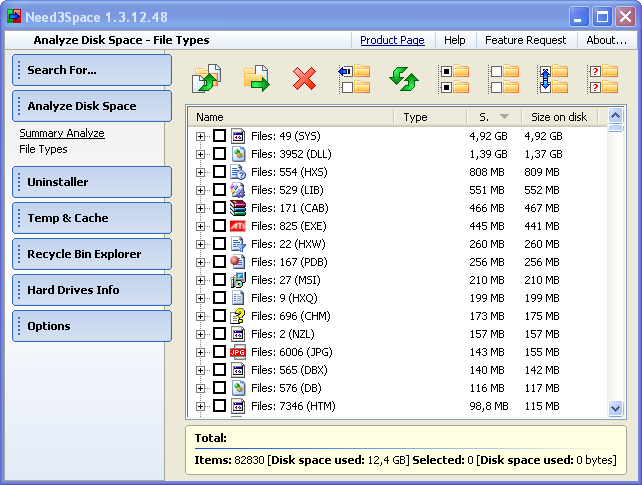Expand the Files: 22 (HXW) tree node
Viewport: 642px width, 485px height.
200,244
